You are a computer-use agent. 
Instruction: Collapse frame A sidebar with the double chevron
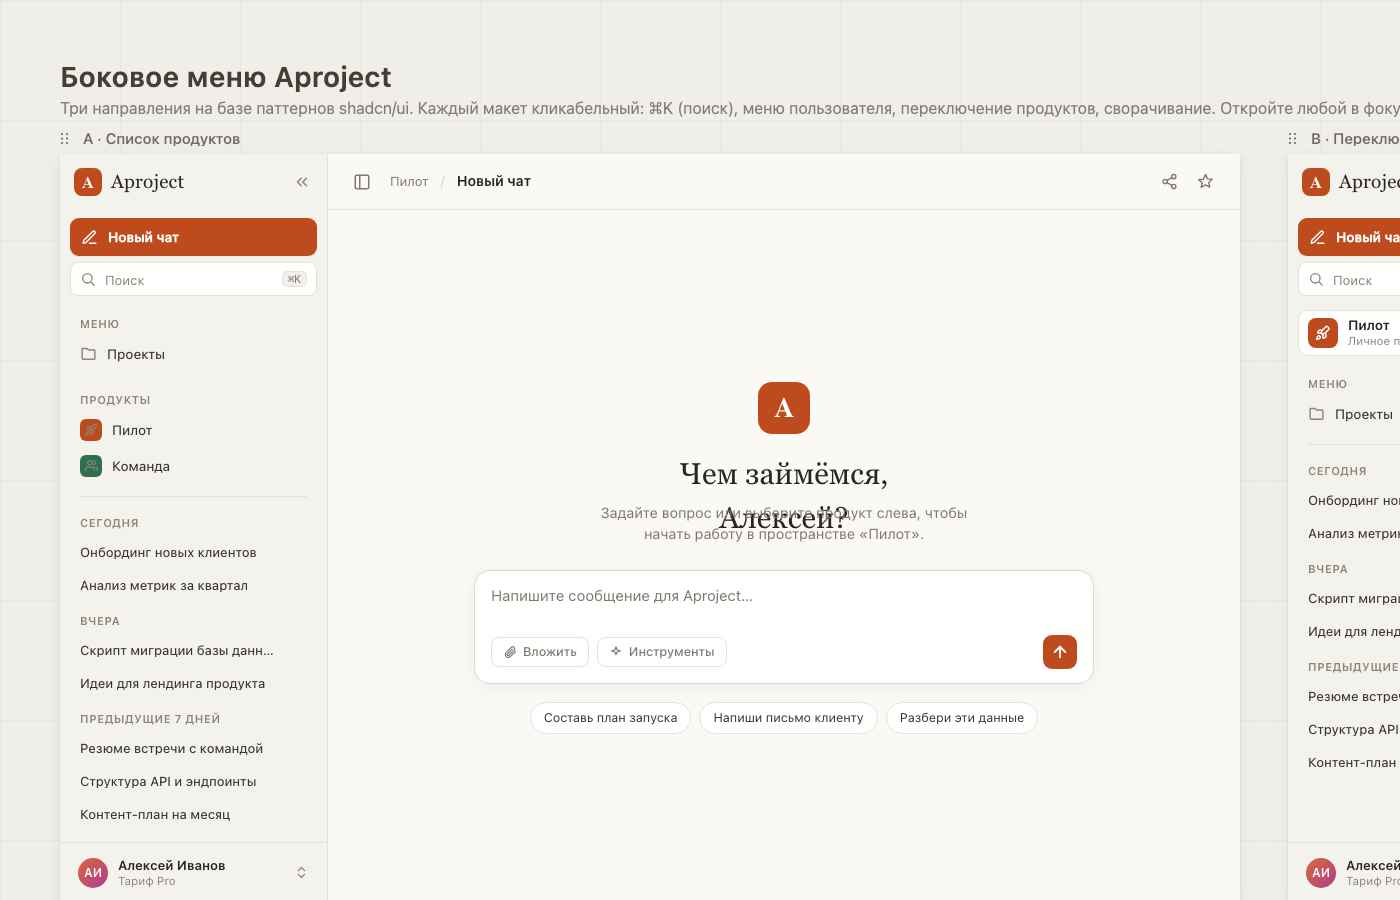coord(302,182)
